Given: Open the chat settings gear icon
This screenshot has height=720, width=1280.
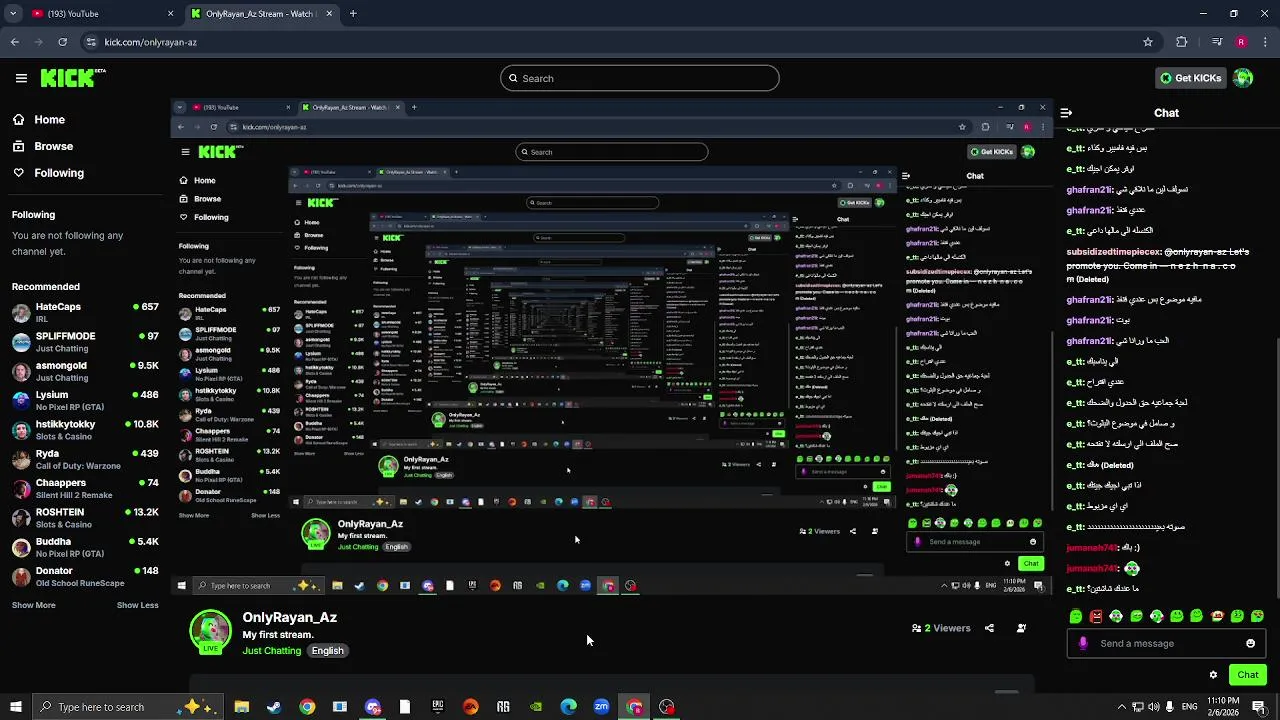Looking at the screenshot, I should [1213, 675].
